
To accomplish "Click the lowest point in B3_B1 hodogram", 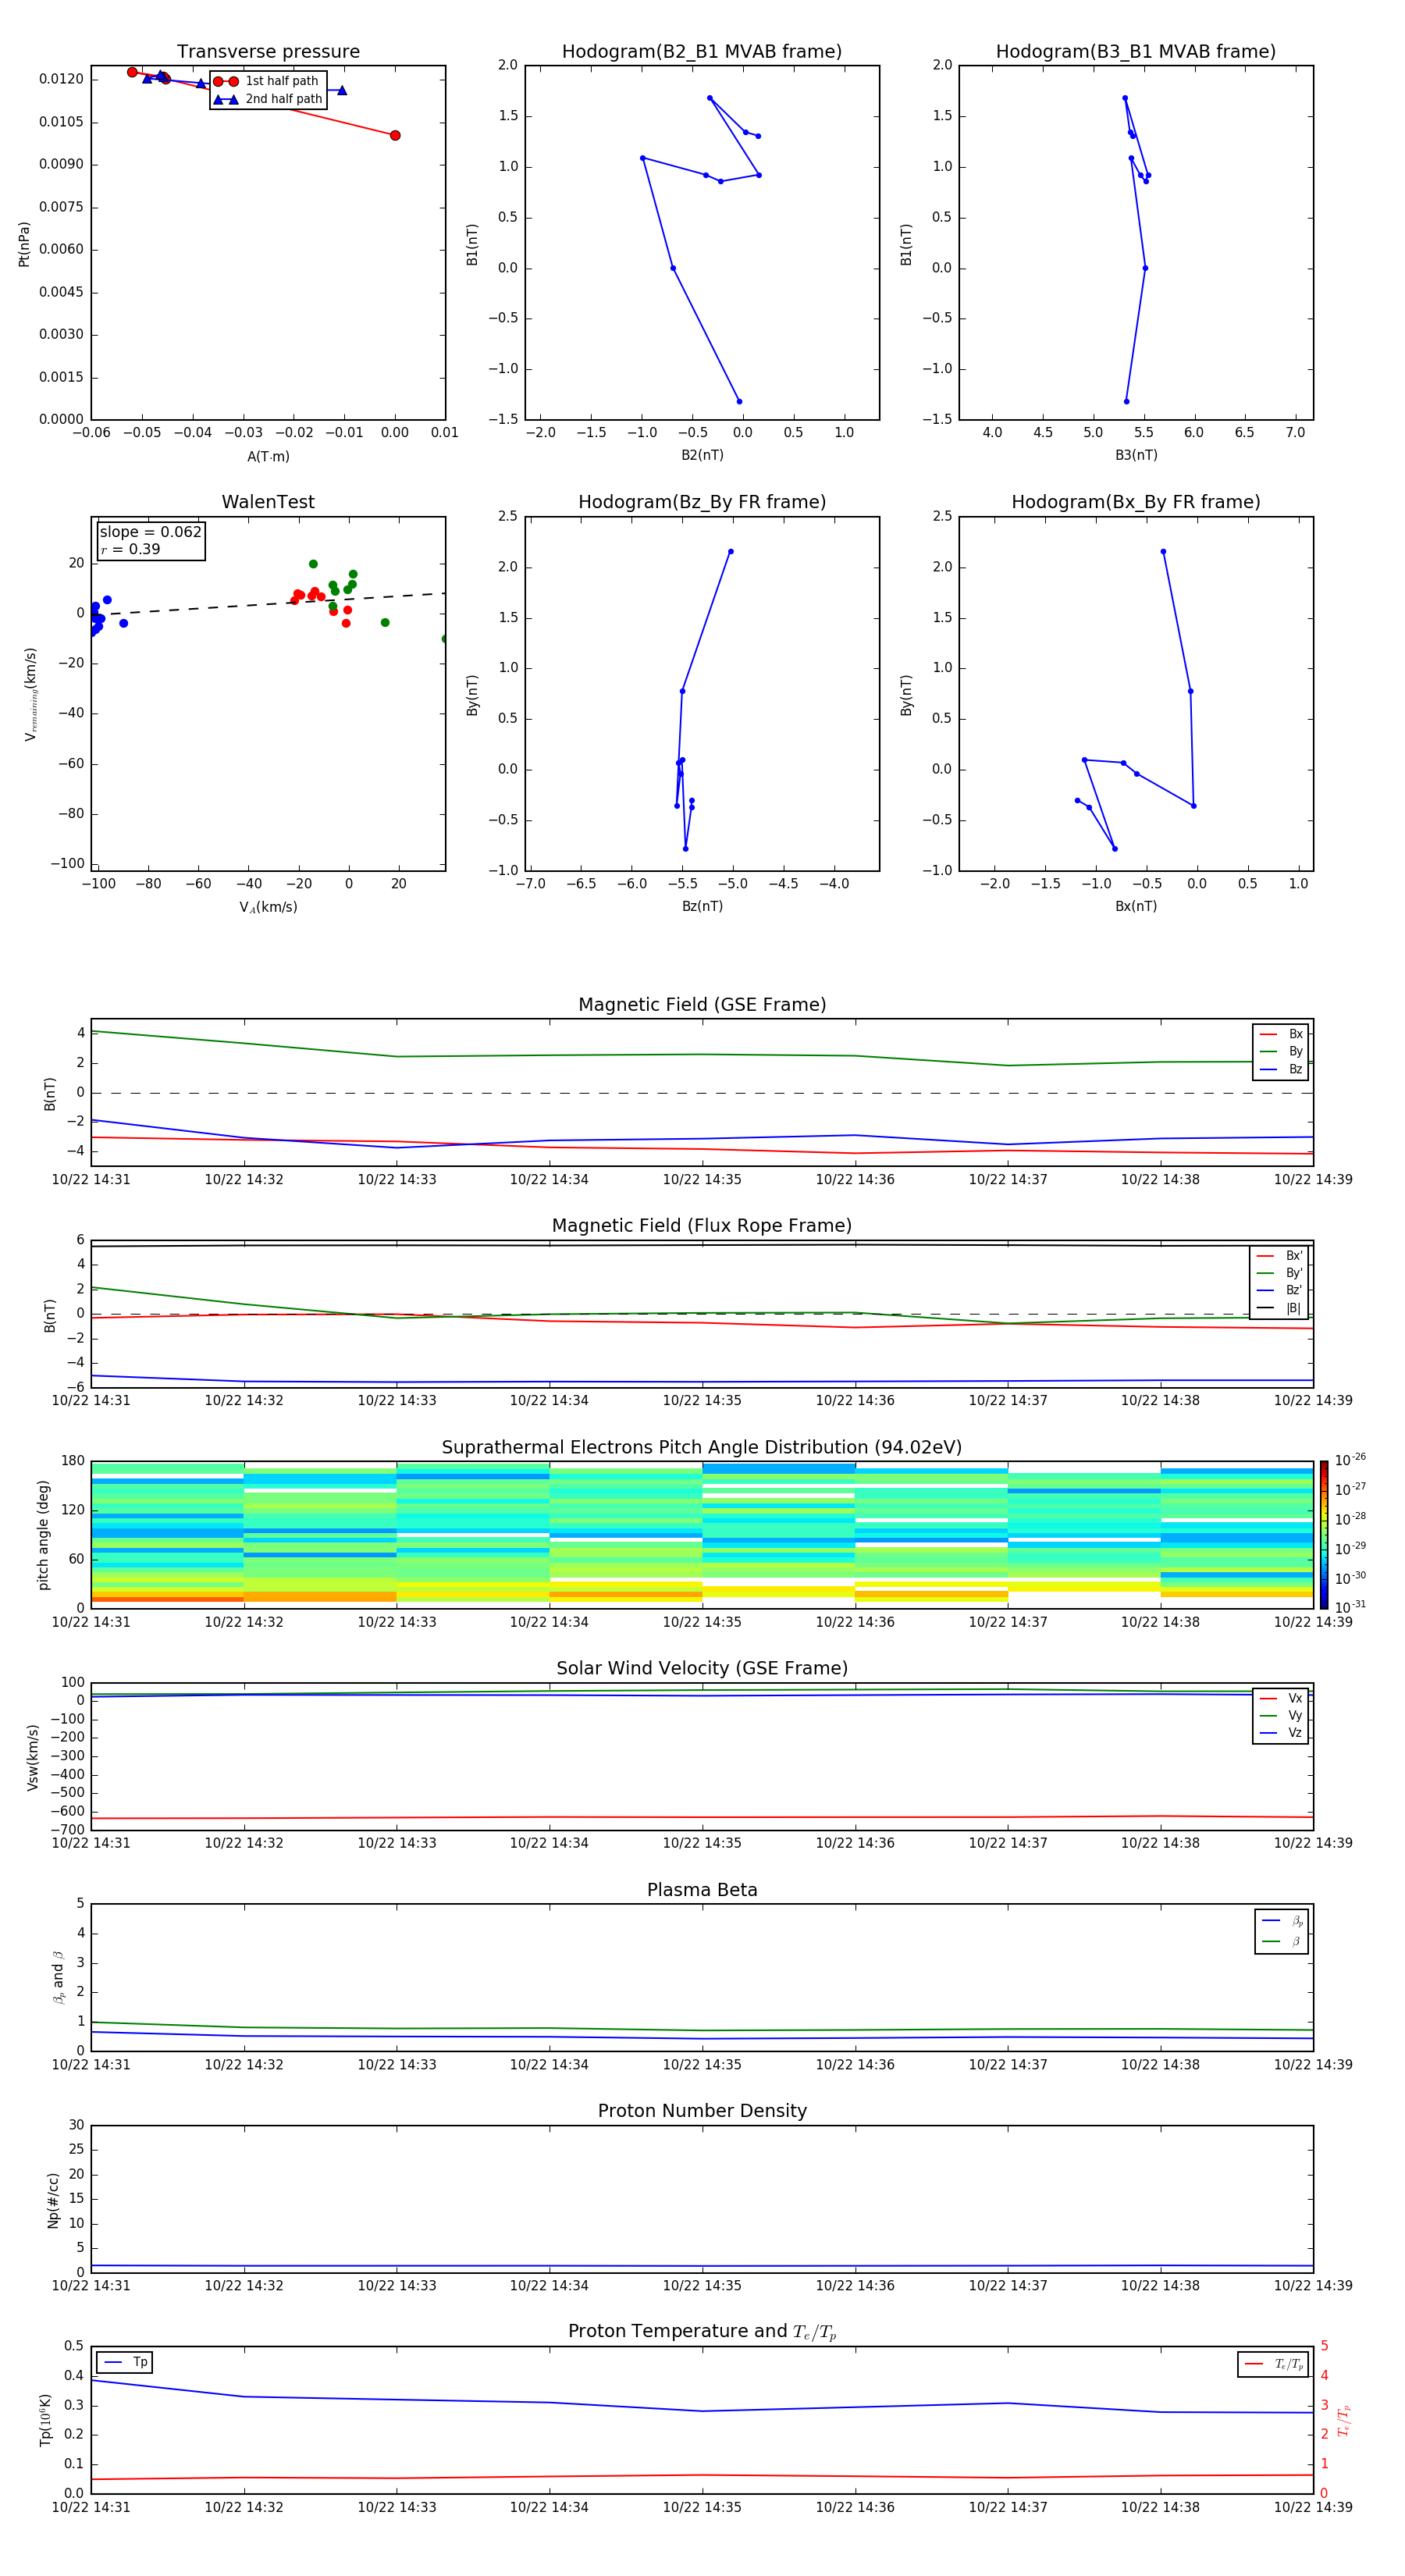I will (1126, 402).
